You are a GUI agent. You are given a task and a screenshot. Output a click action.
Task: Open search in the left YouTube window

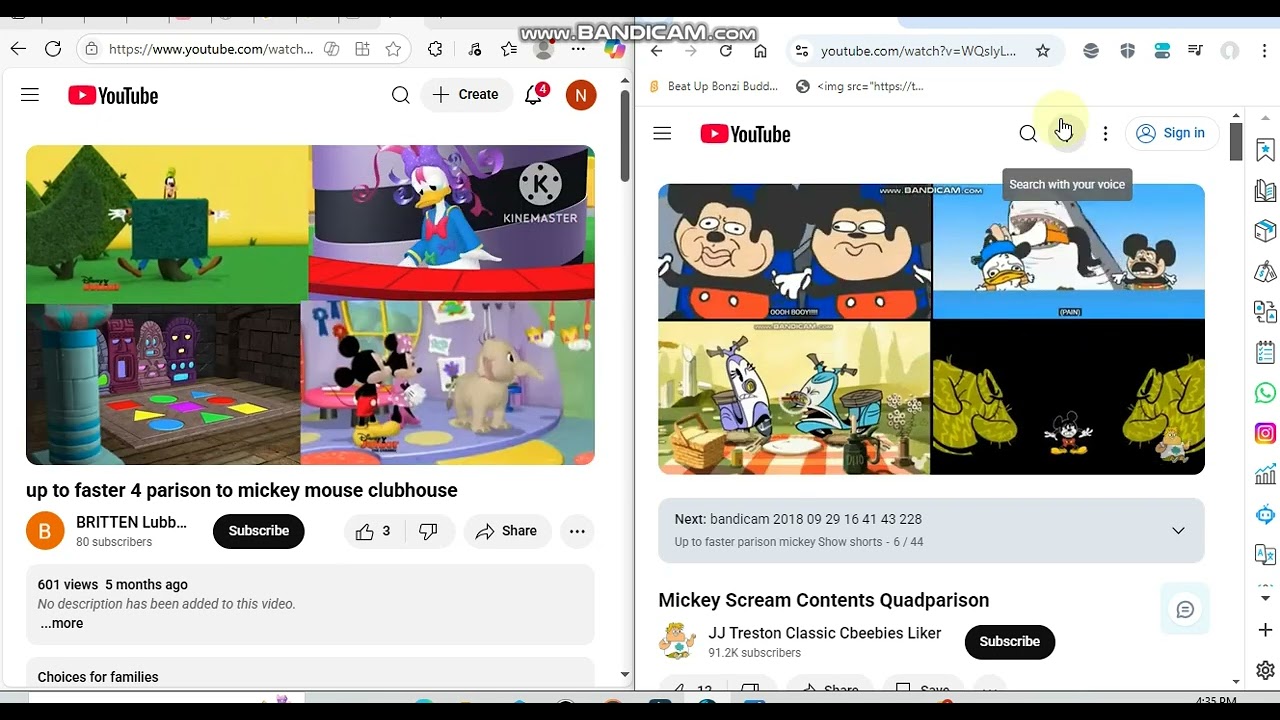point(401,95)
